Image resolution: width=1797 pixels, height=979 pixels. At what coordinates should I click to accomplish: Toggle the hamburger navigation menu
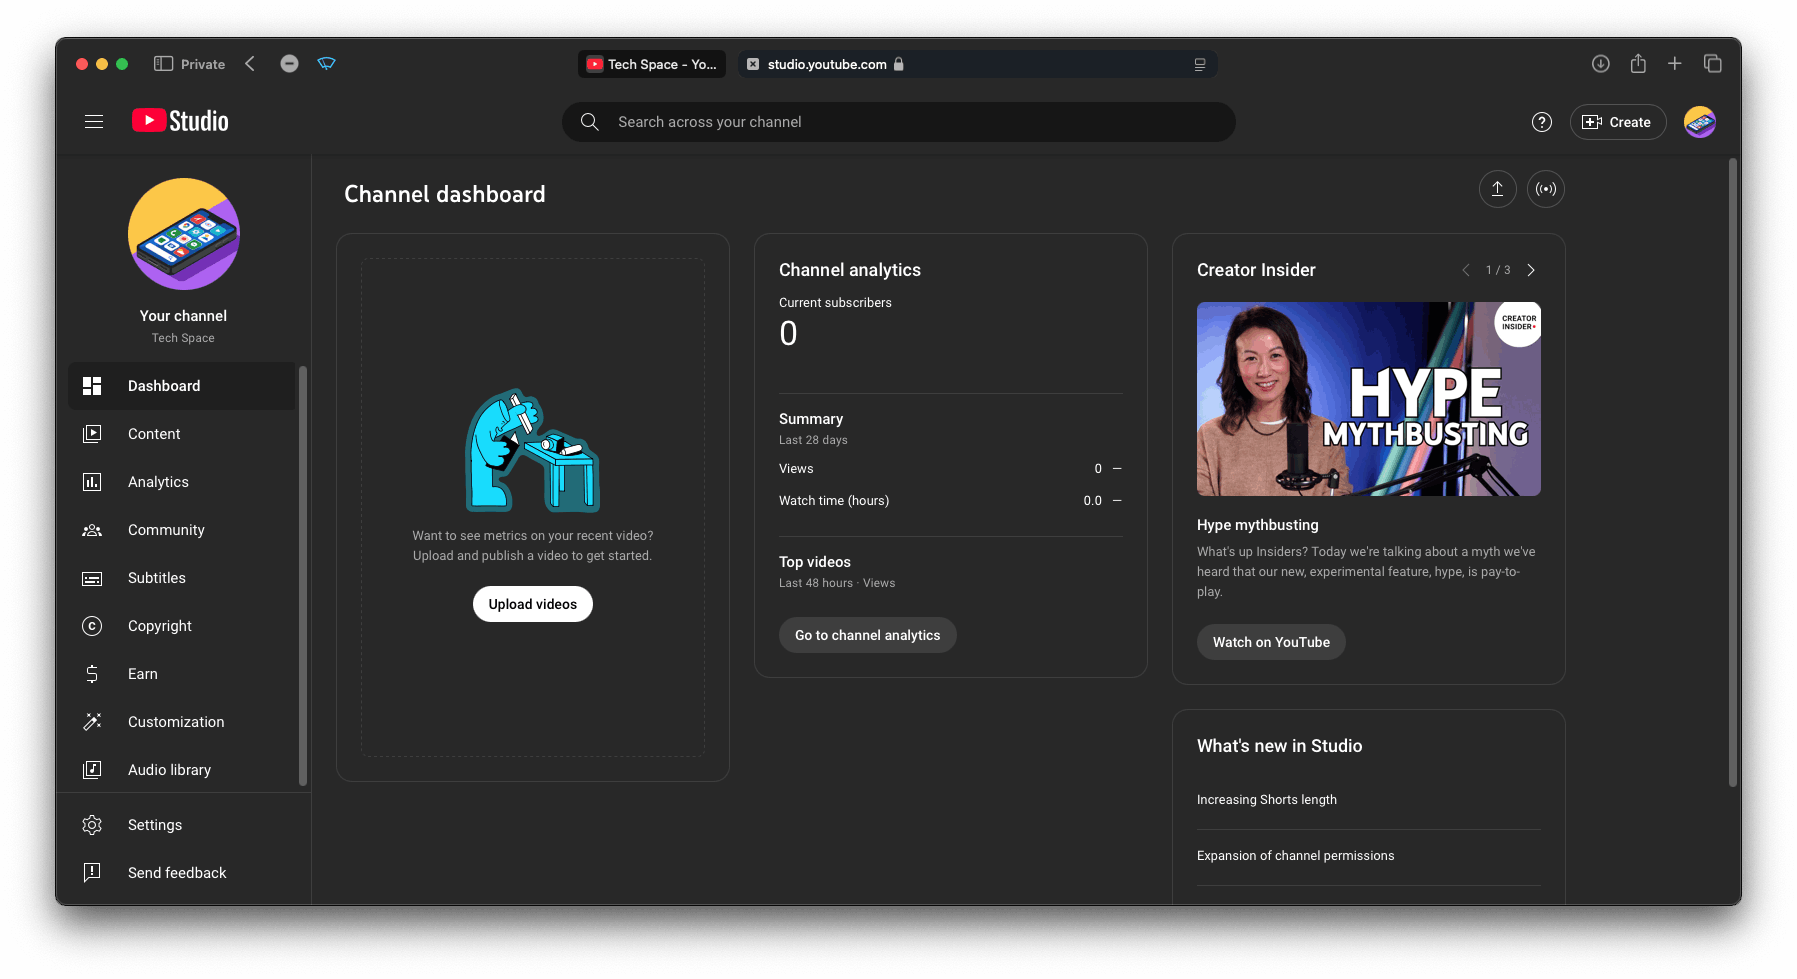click(94, 122)
